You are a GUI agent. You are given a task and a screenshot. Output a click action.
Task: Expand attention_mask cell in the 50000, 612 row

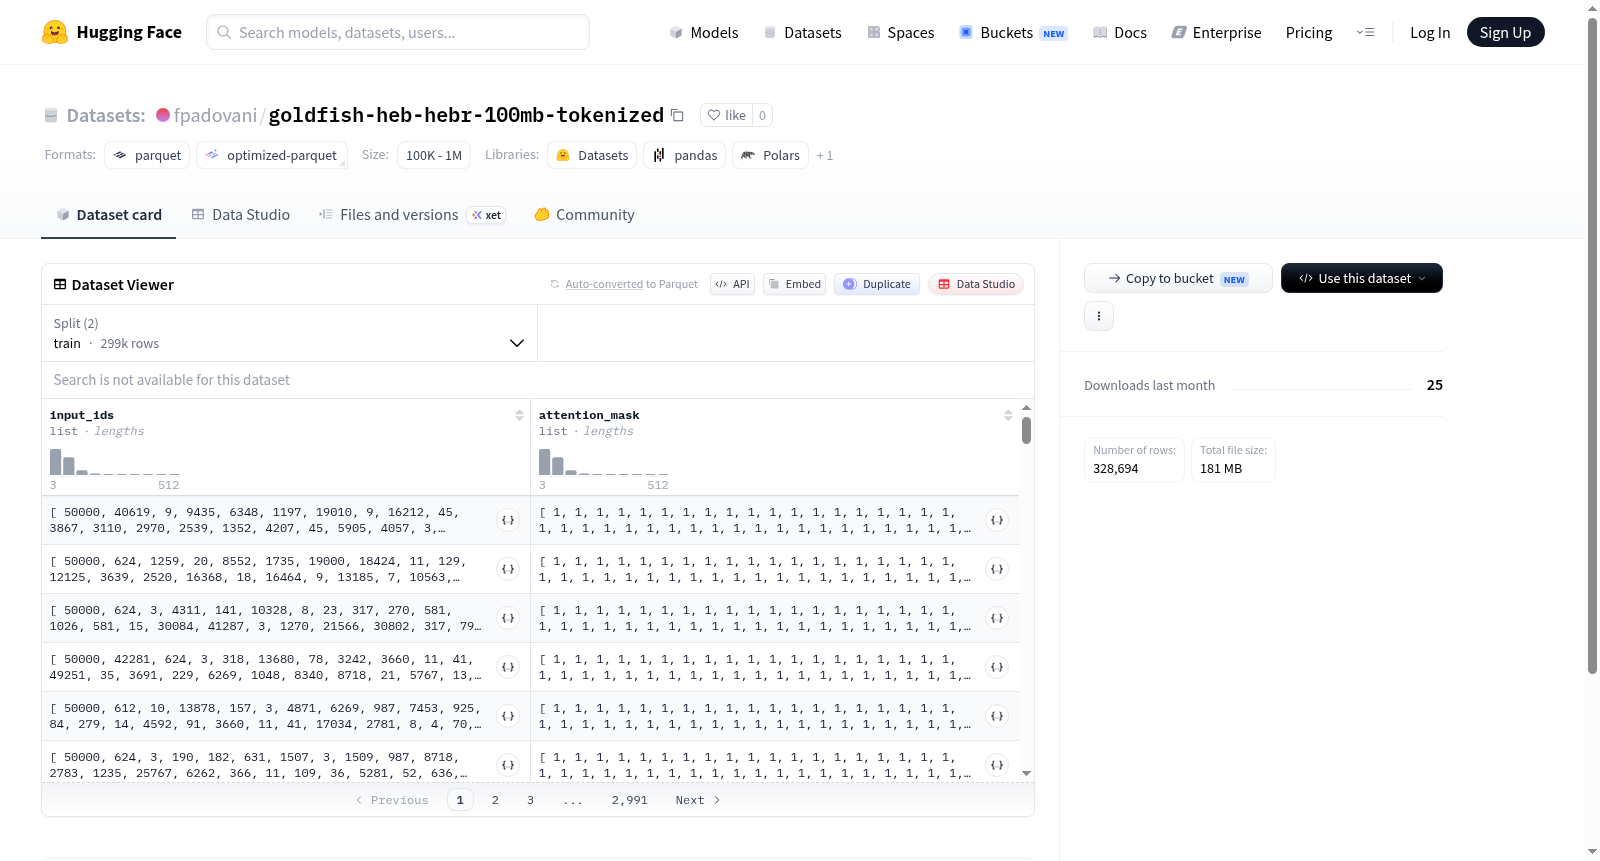click(x=997, y=716)
